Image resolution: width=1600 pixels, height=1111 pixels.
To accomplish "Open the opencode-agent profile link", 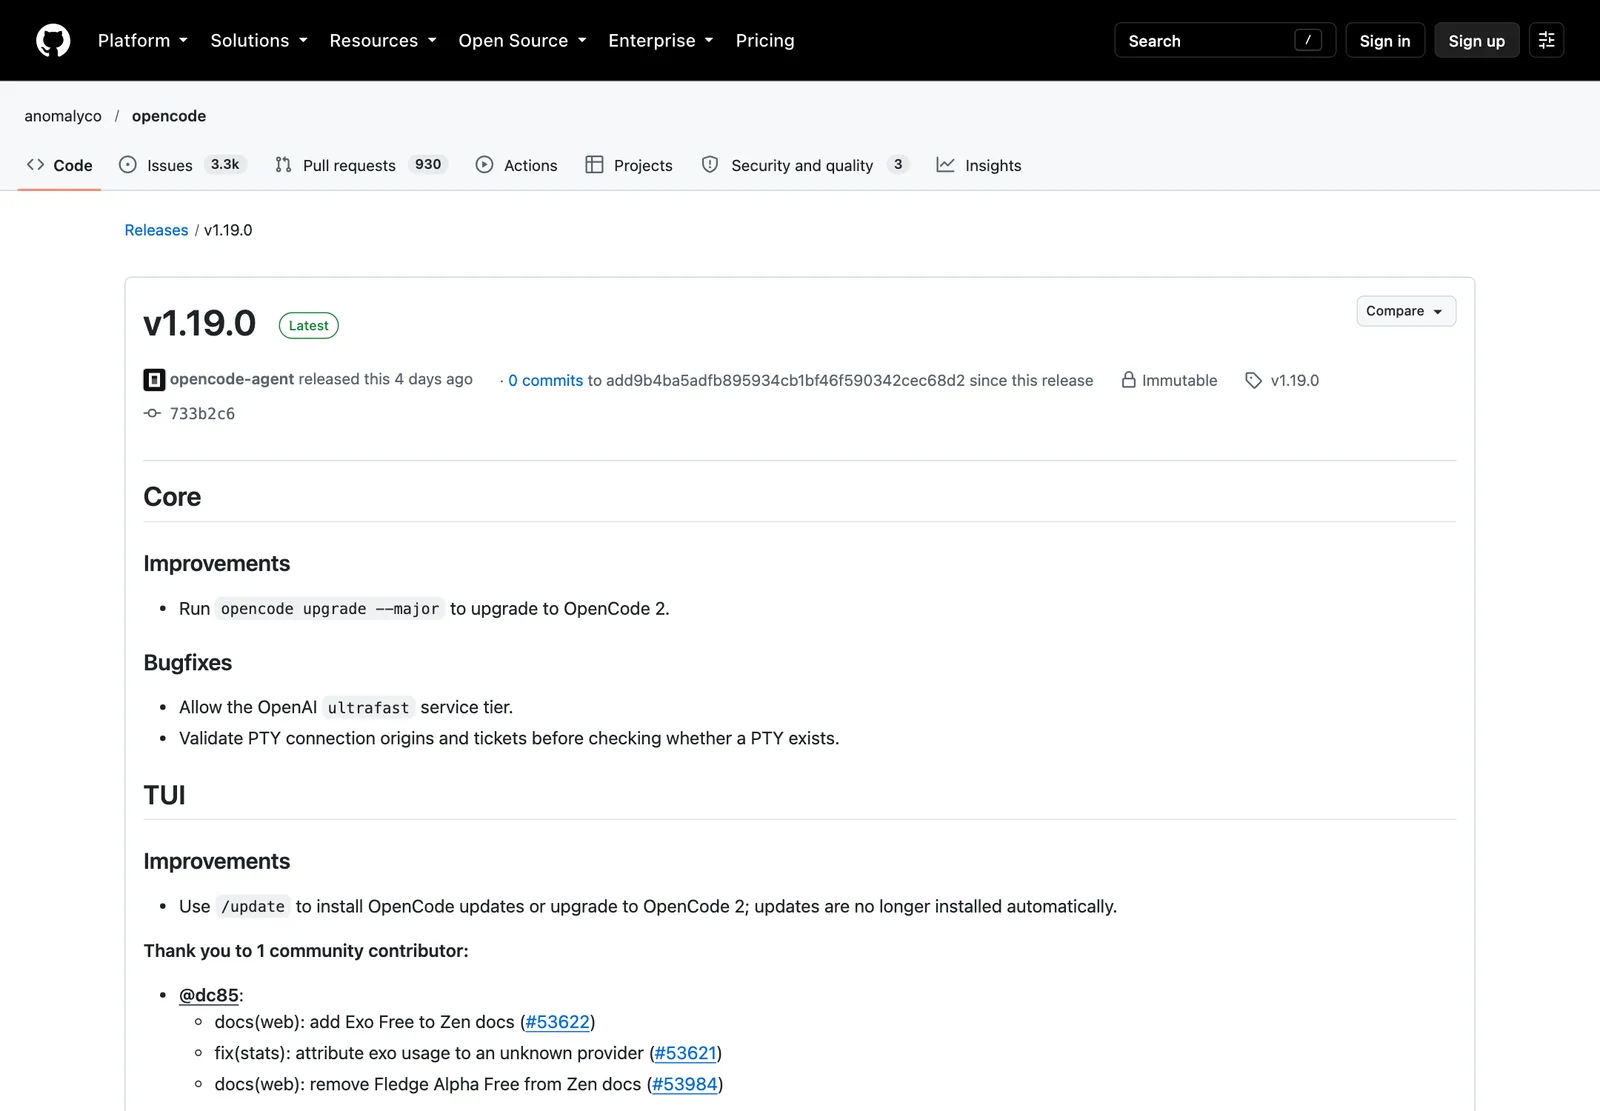I will 232,379.
